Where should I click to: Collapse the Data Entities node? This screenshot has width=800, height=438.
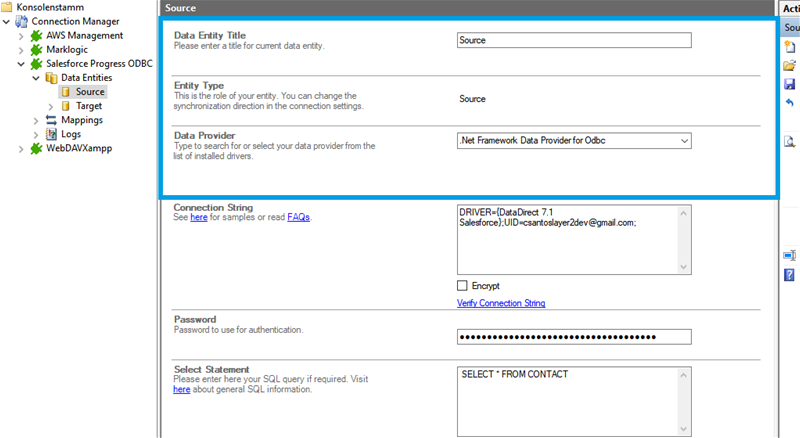[37, 78]
